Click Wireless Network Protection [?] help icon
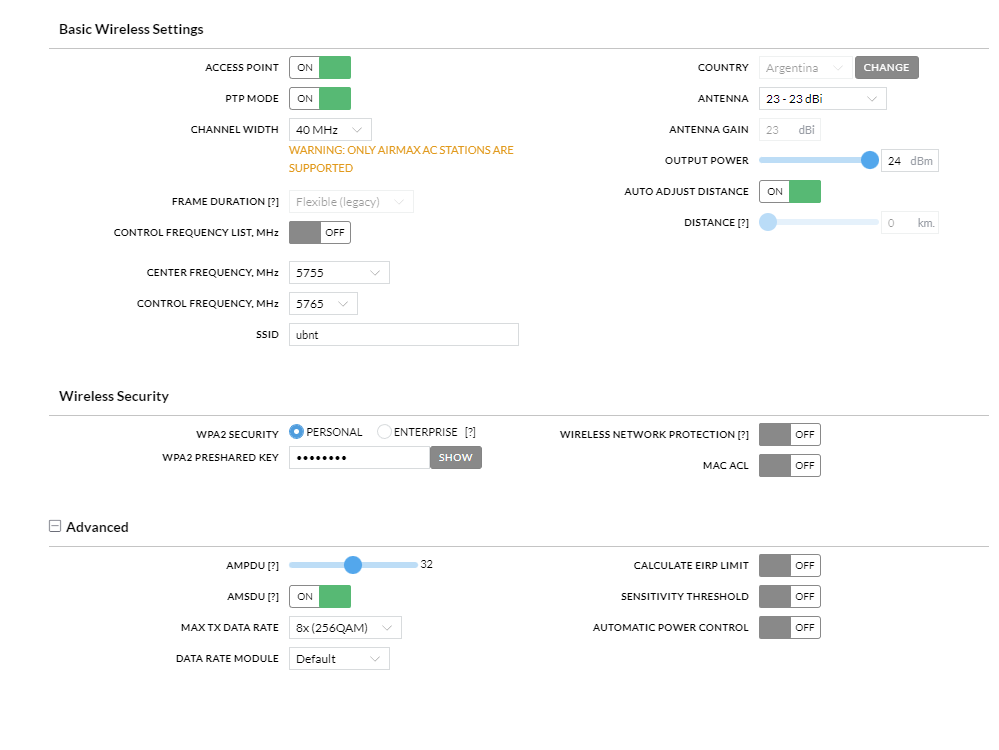The image size is (999, 750). coord(742,435)
